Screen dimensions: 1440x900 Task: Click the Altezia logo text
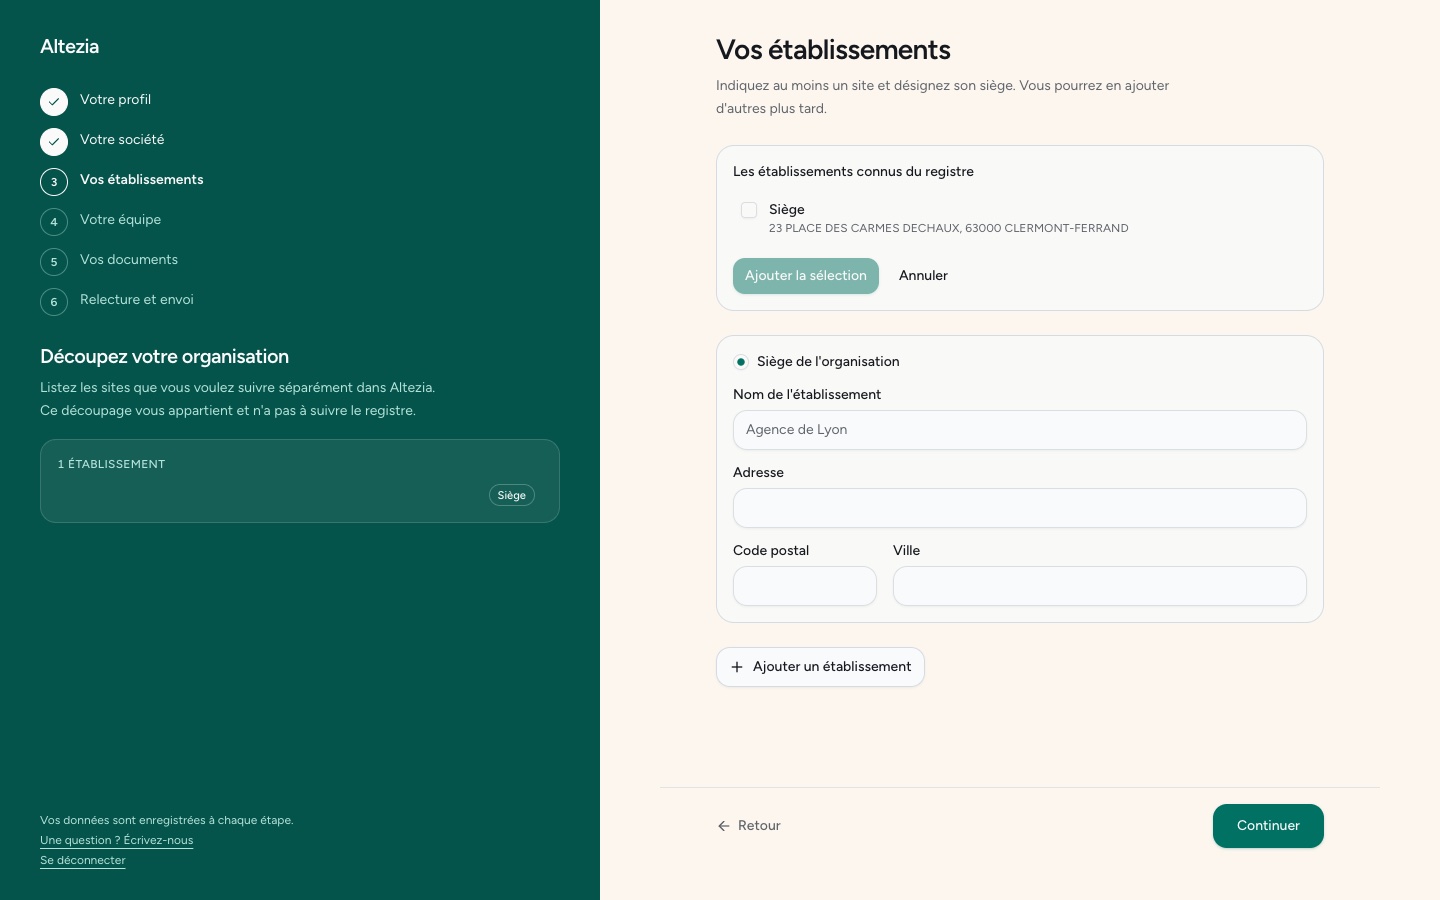[70, 47]
